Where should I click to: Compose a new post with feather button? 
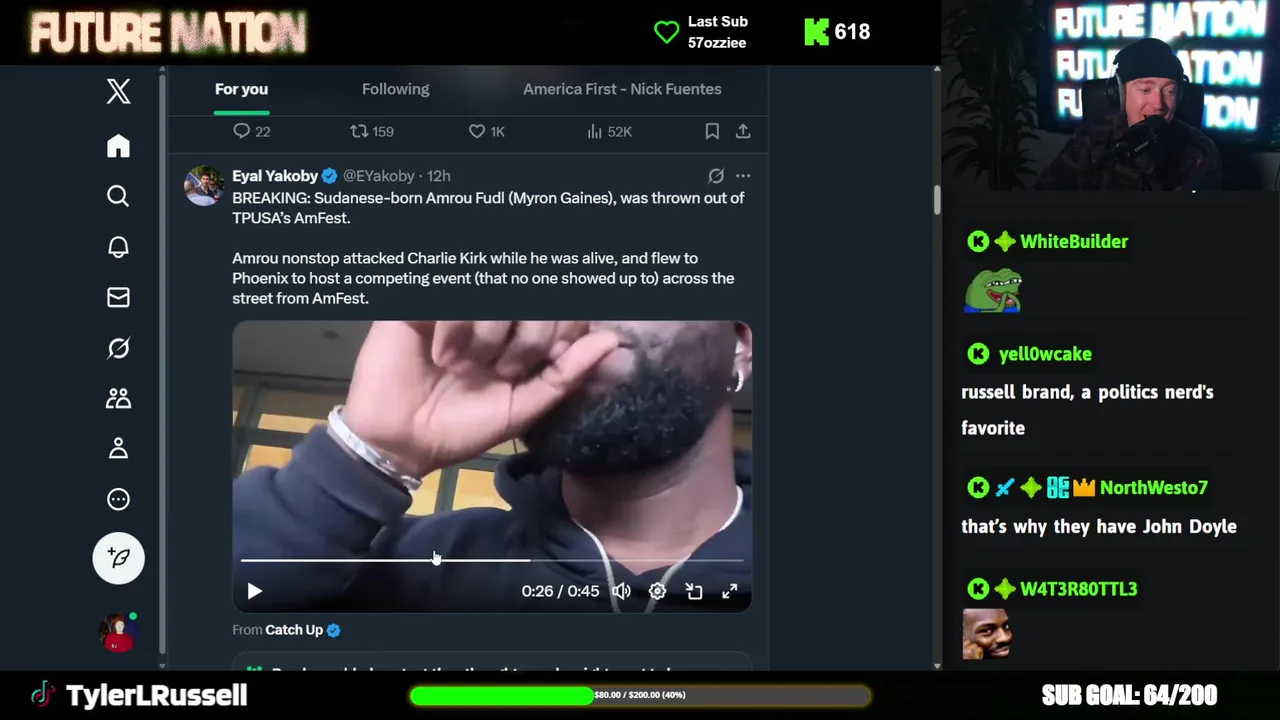118,557
